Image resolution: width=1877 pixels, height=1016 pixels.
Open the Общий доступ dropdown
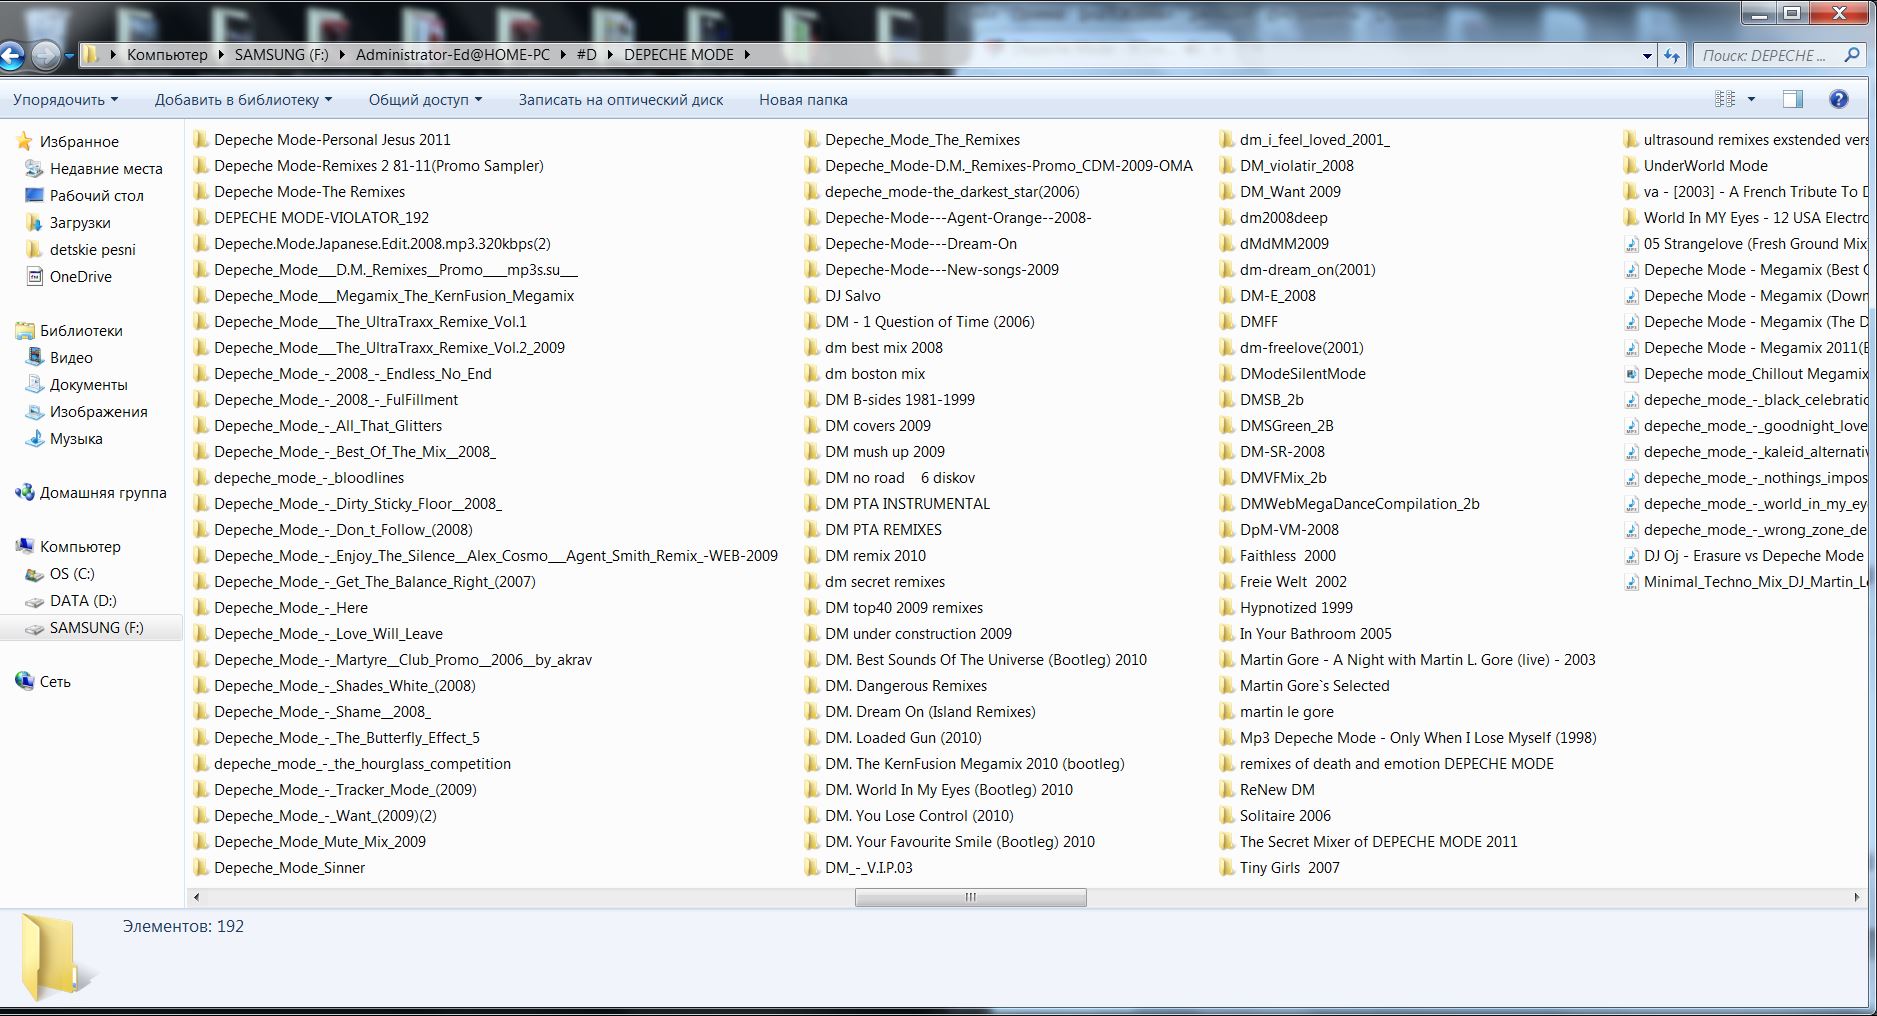pyautogui.click(x=425, y=100)
